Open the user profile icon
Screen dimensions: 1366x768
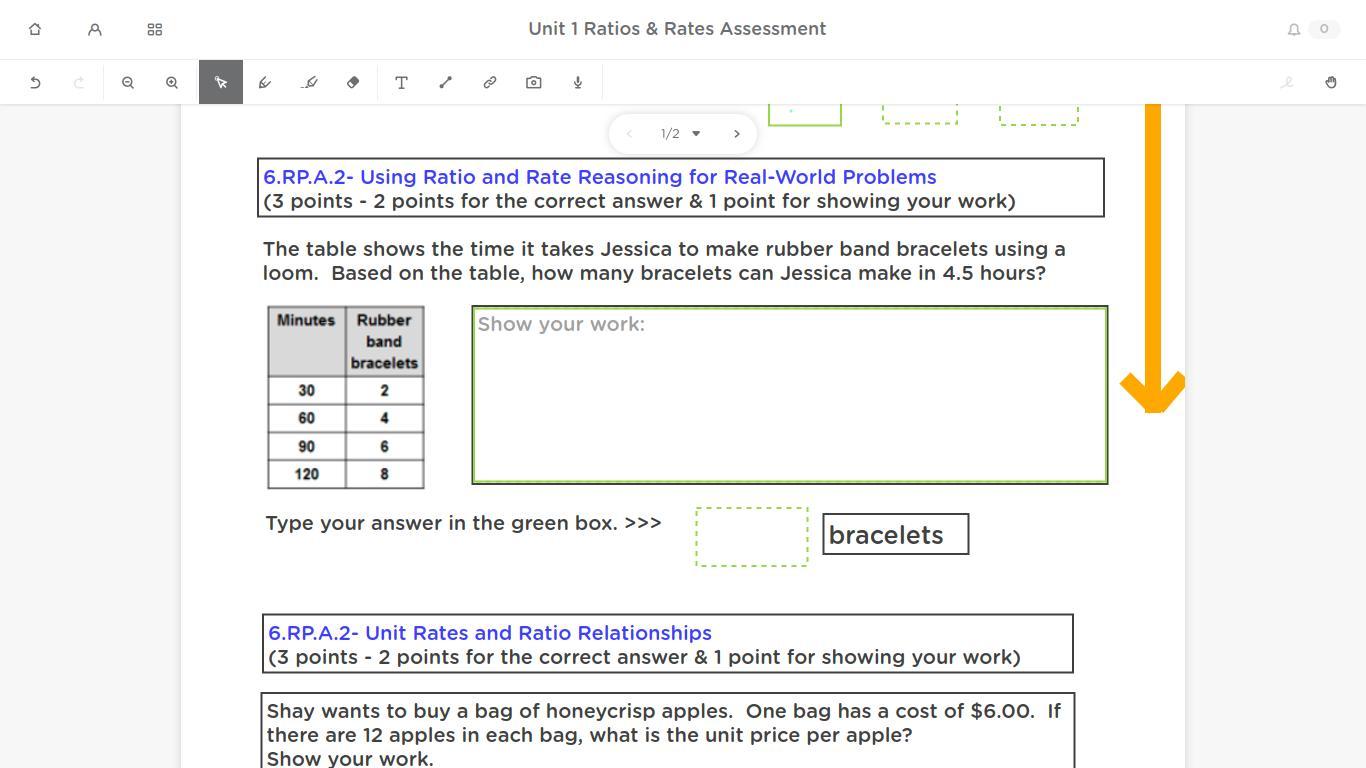[x=95, y=30]
